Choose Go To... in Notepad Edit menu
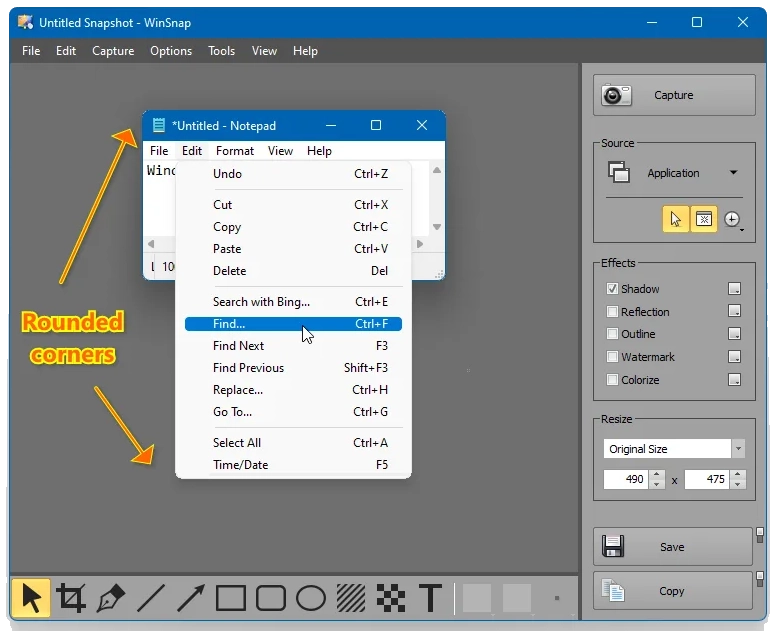The height and width of the screenshot is (631, 775). (293, 412)
